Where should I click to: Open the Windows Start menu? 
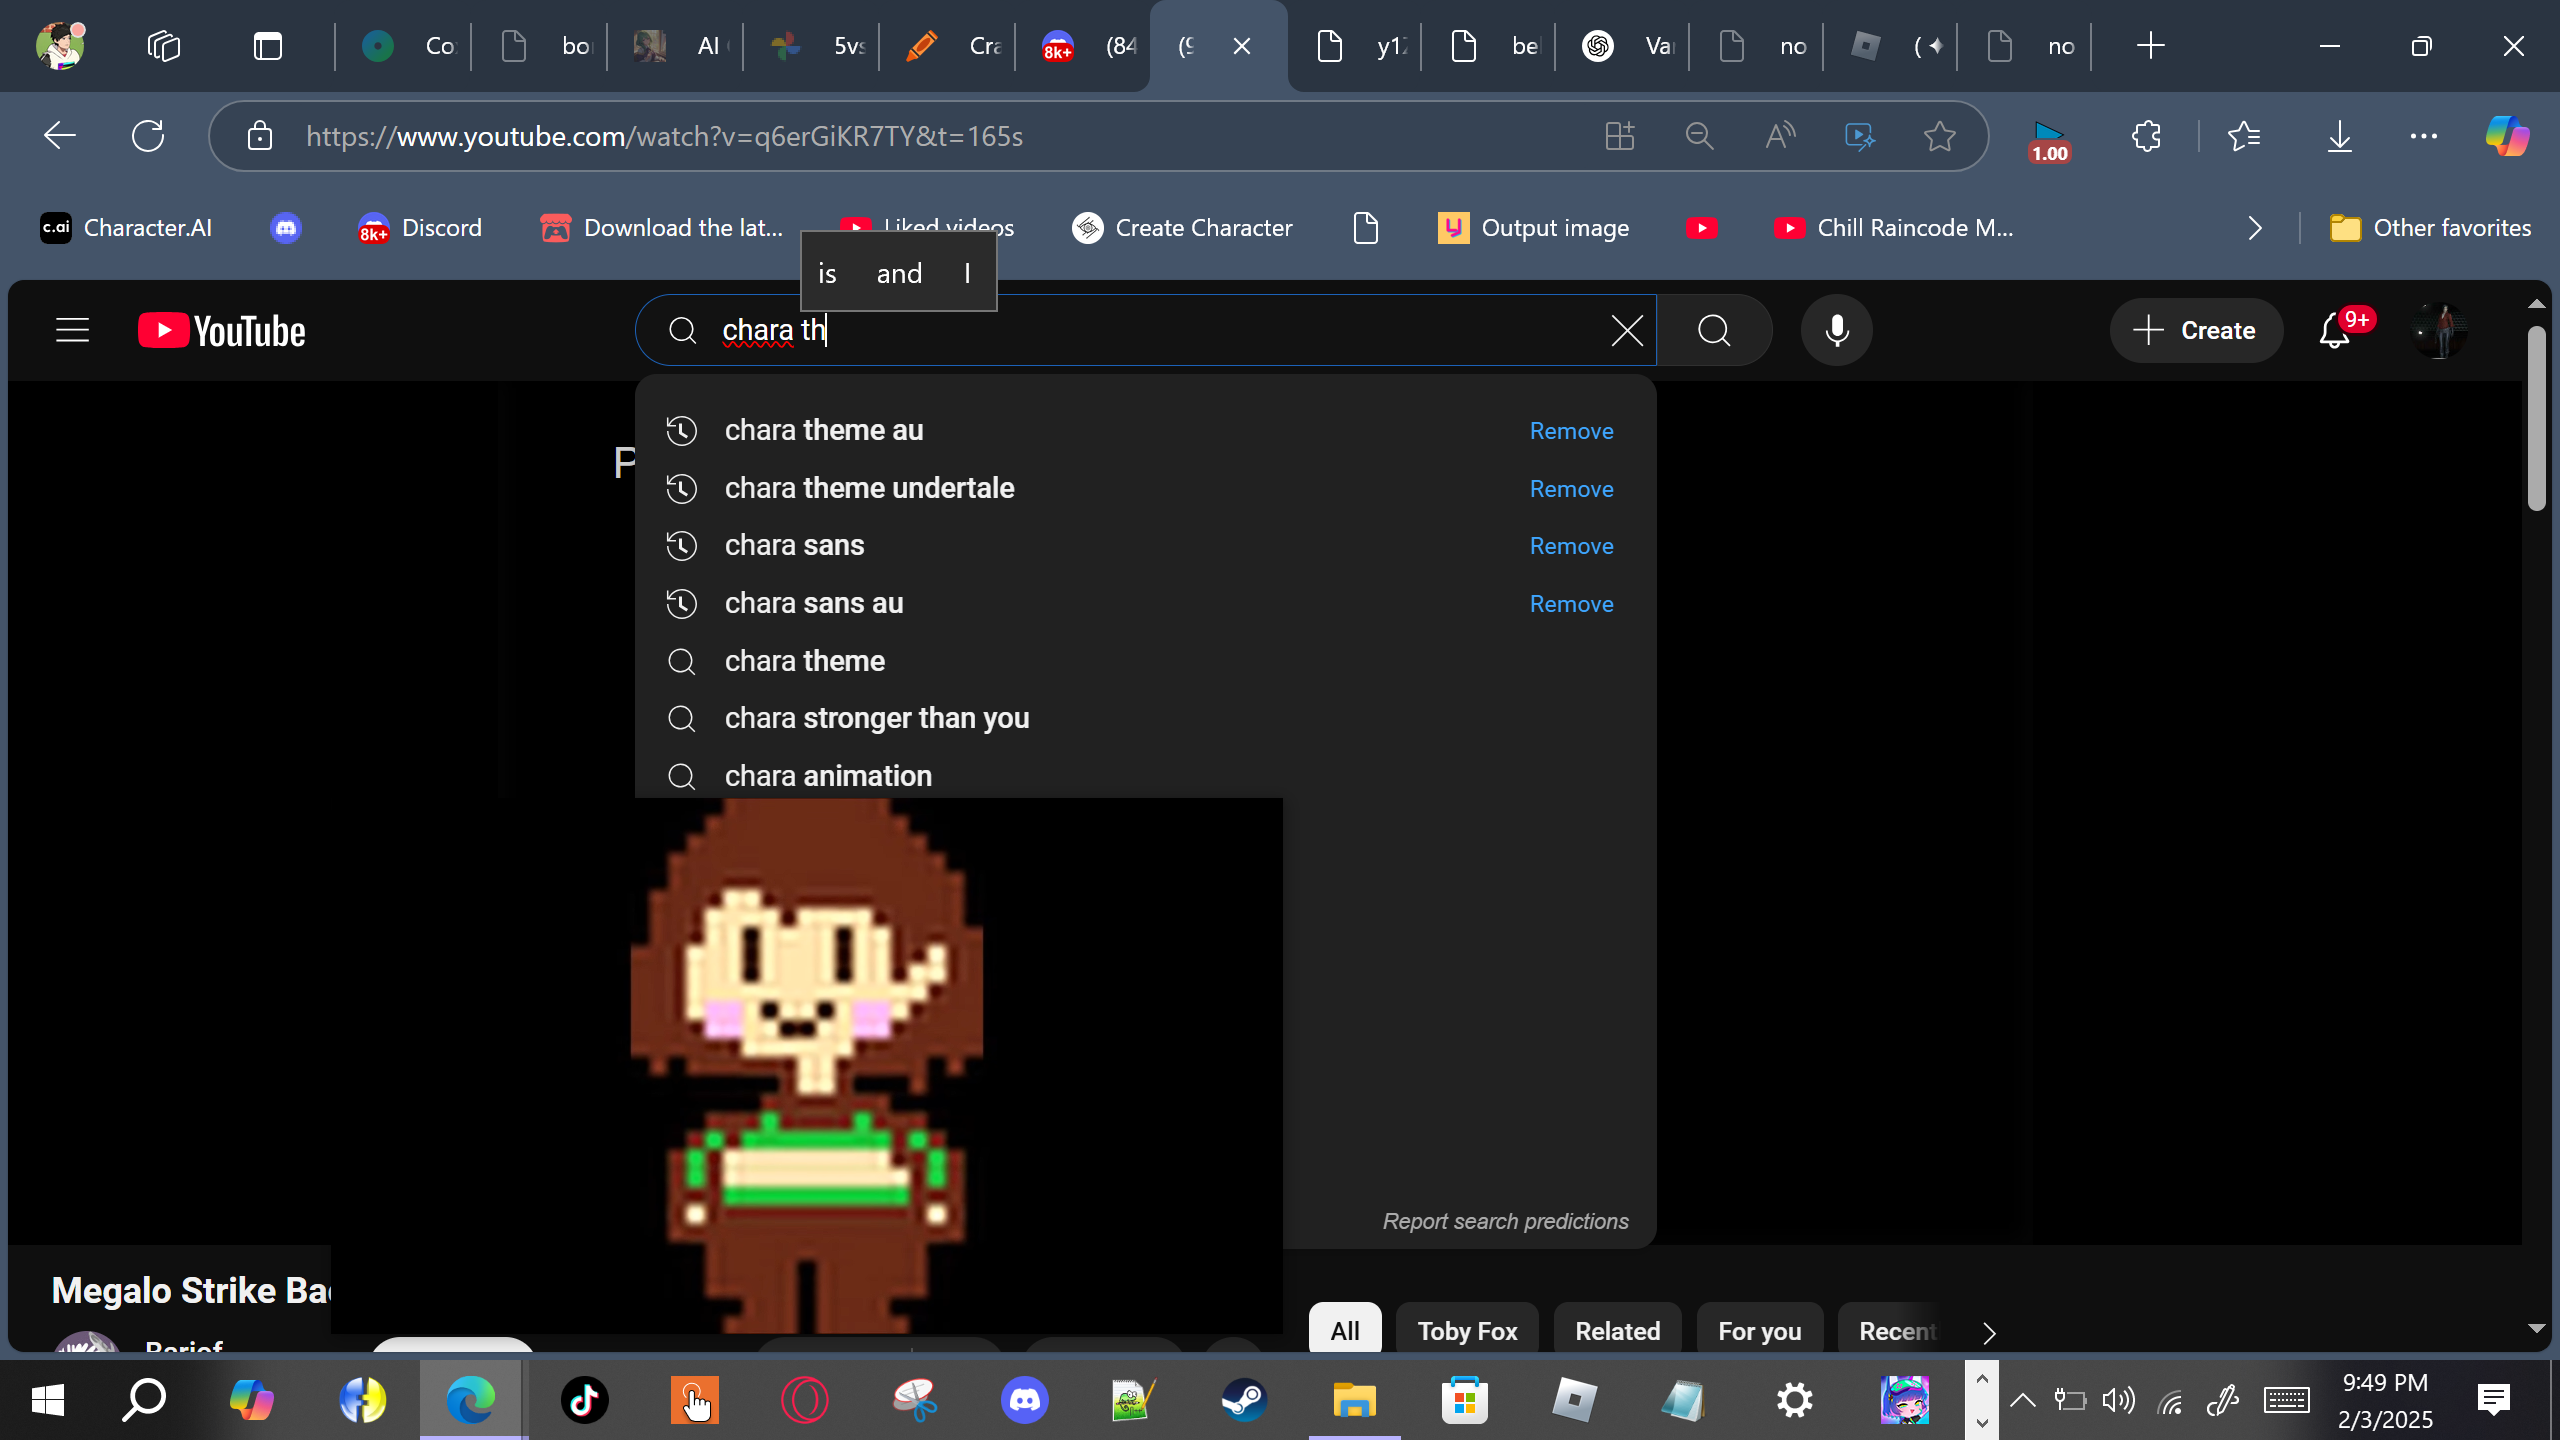[x=48, y=1400]
